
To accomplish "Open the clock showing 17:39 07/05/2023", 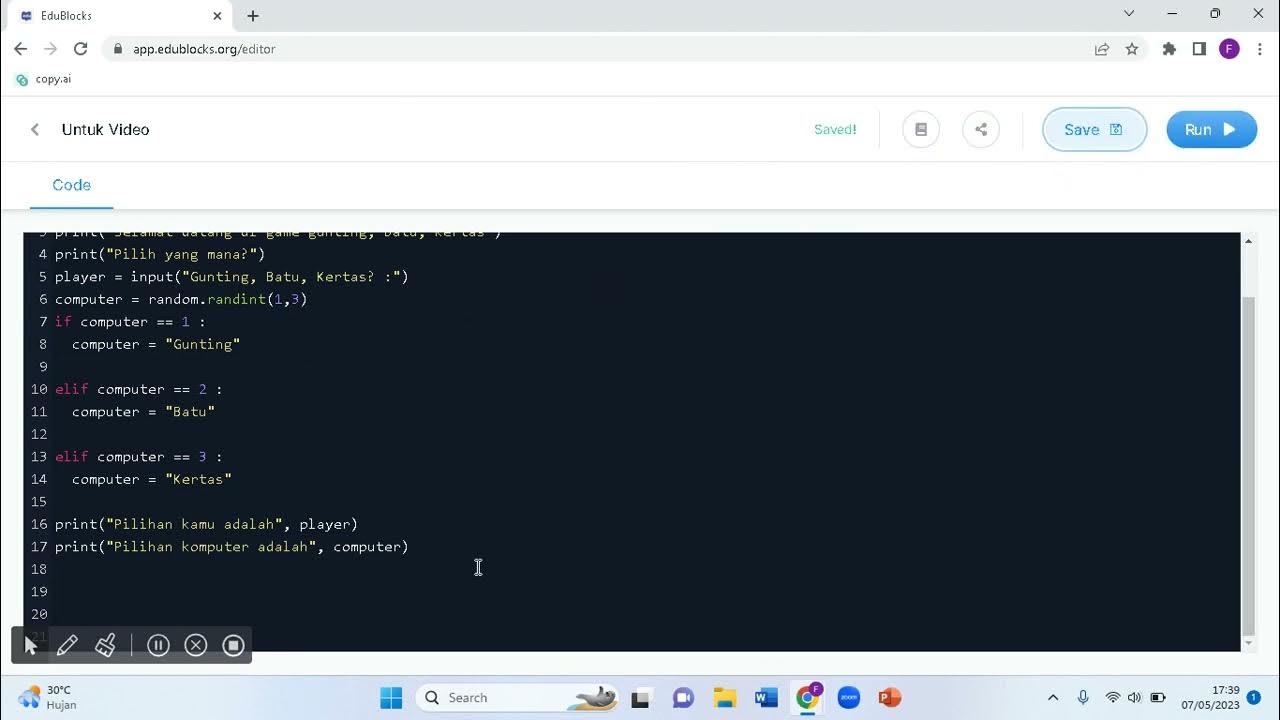I will click(1210, 697).
